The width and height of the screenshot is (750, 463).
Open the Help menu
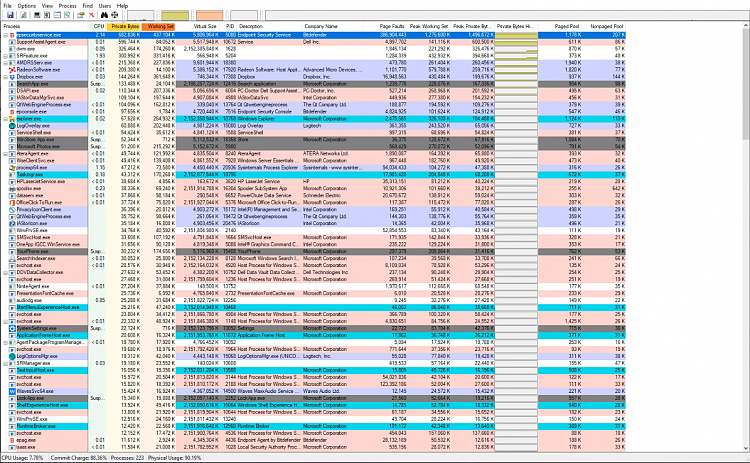[x=122, y=6]
